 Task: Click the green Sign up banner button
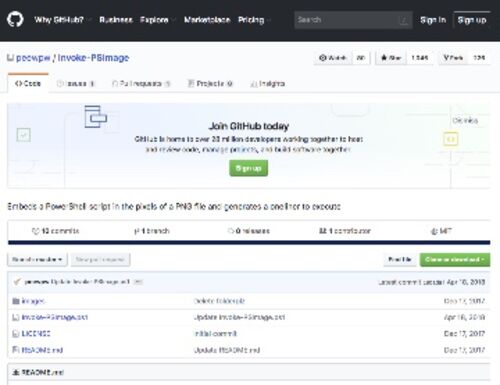pos(248,168)
